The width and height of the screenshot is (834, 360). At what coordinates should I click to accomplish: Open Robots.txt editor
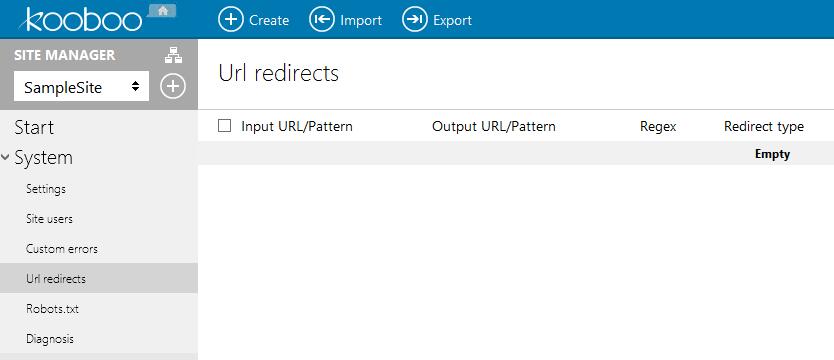pos(52,309)
